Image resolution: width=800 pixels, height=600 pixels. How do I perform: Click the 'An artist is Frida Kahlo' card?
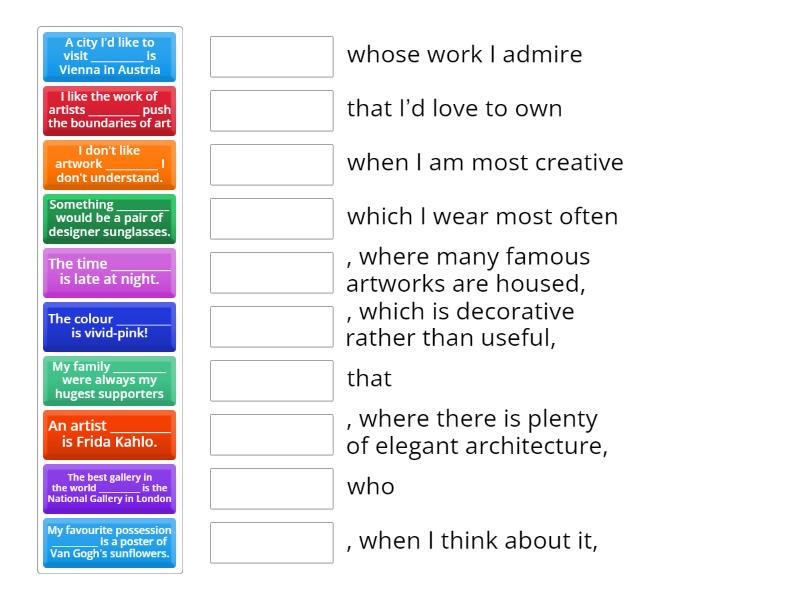[110, 435]
